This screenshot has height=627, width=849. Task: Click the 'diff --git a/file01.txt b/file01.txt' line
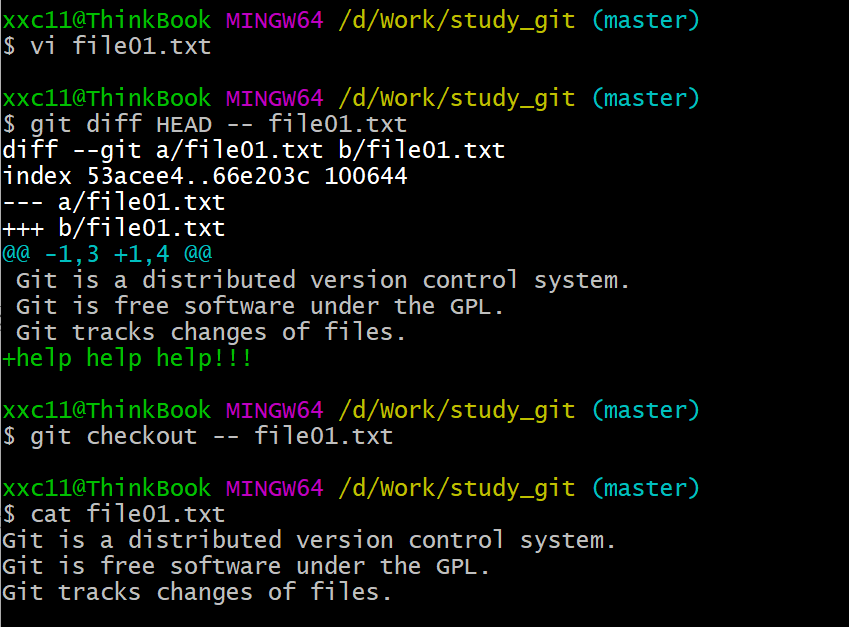coord(253,150)
